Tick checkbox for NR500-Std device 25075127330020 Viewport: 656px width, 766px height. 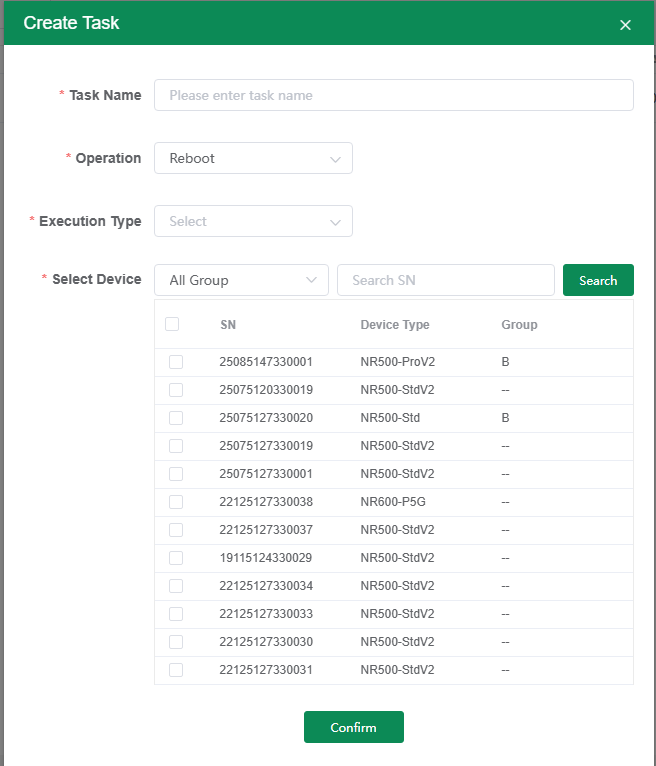point(176,418)
